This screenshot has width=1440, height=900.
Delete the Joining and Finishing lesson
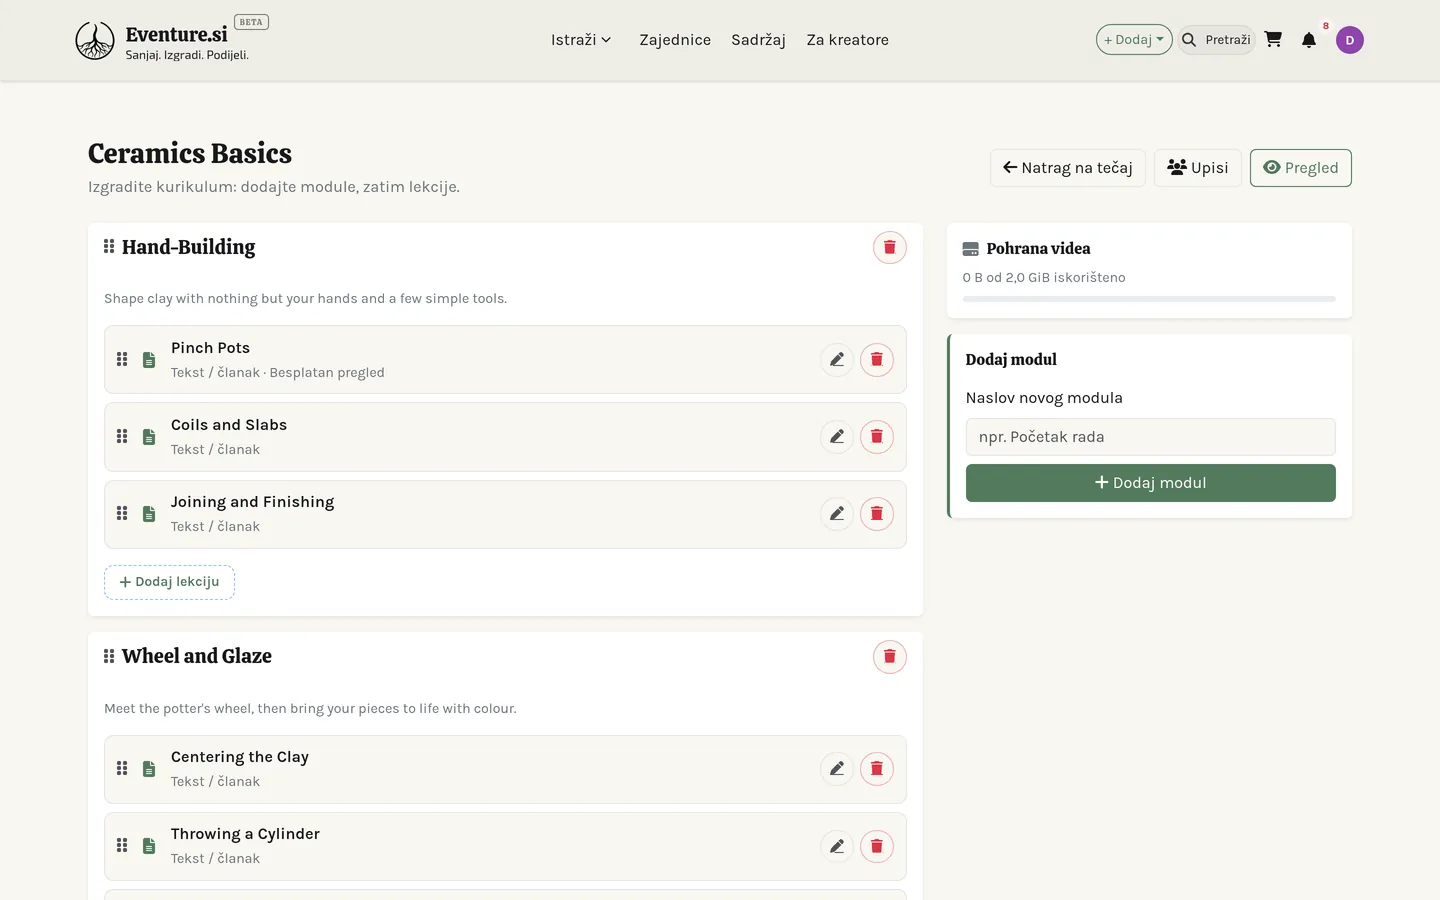click(876, 514)
